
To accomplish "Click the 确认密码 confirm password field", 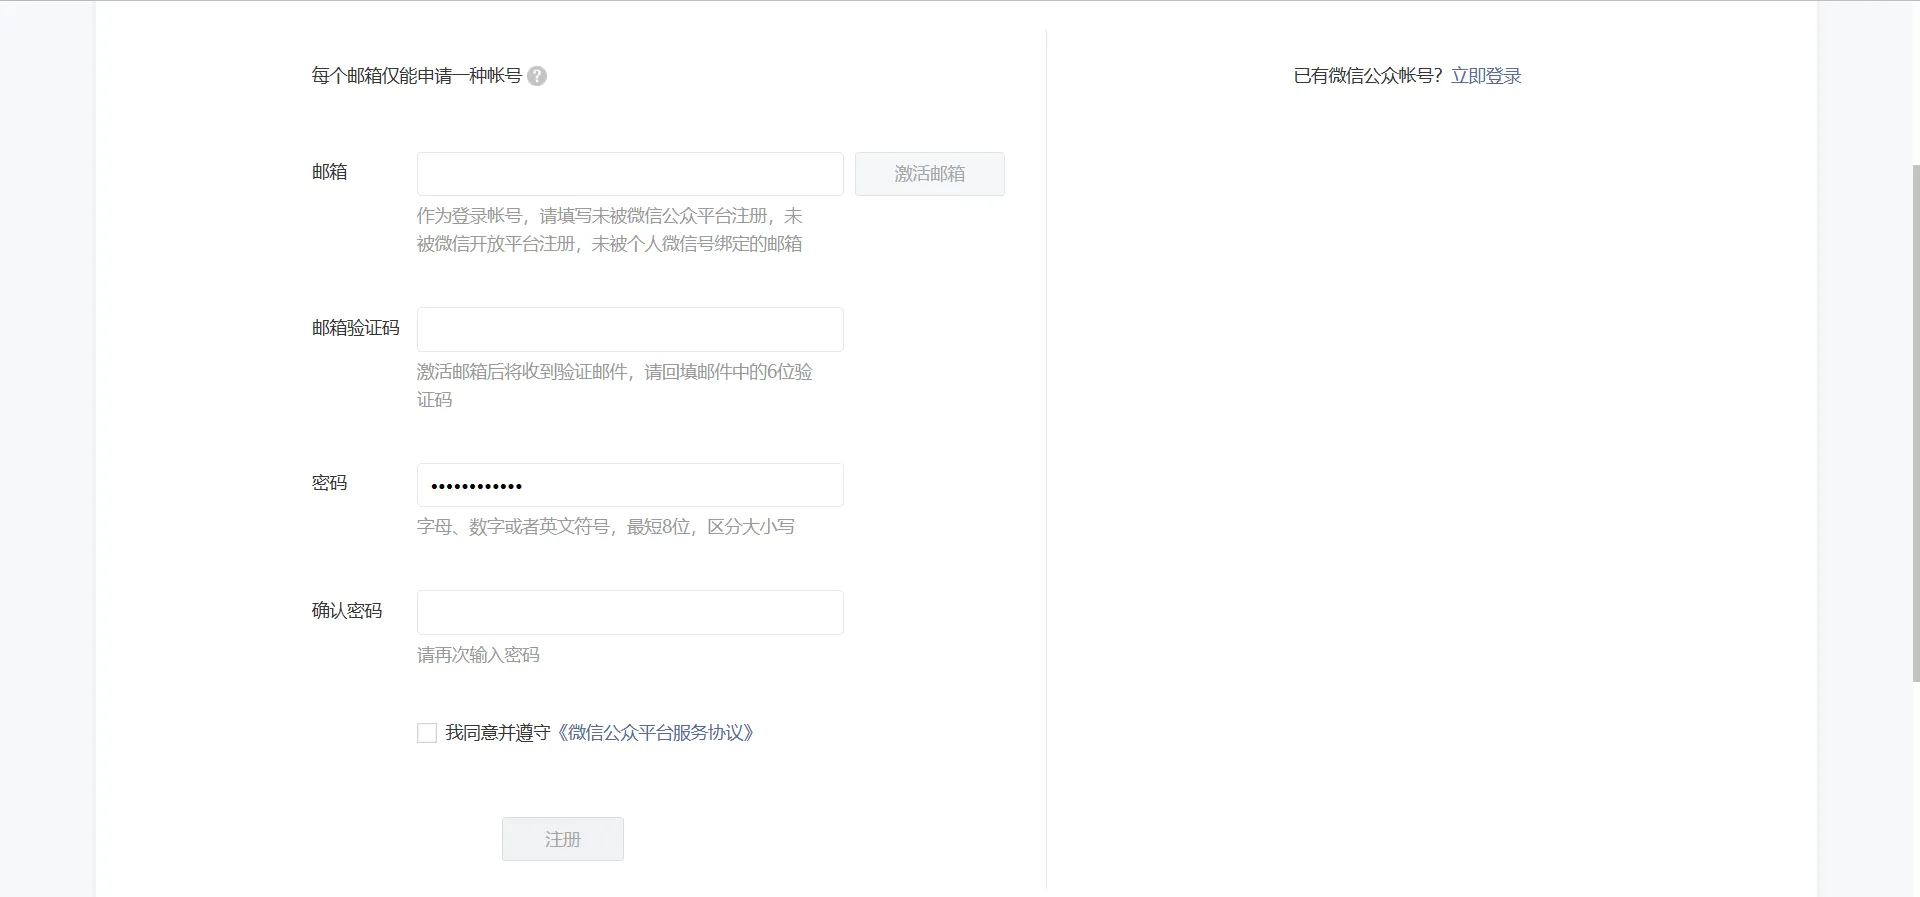I will [x=630, y=612].
